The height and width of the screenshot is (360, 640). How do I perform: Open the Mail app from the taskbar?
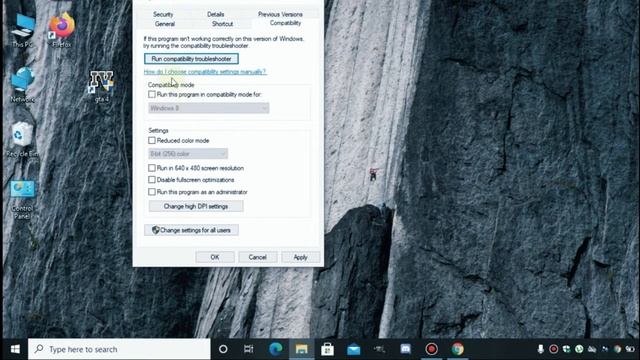point(353,349)
